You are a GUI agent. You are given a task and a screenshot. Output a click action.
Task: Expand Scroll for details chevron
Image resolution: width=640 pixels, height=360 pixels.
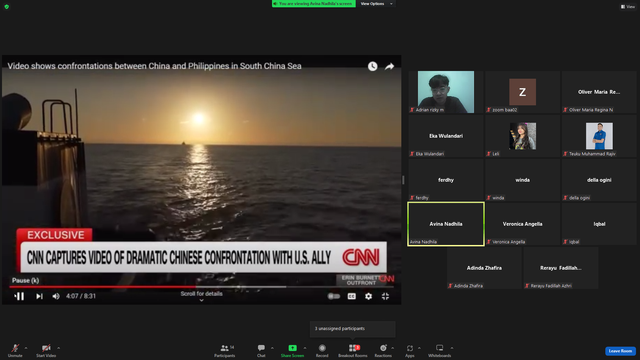pos(202,300)
